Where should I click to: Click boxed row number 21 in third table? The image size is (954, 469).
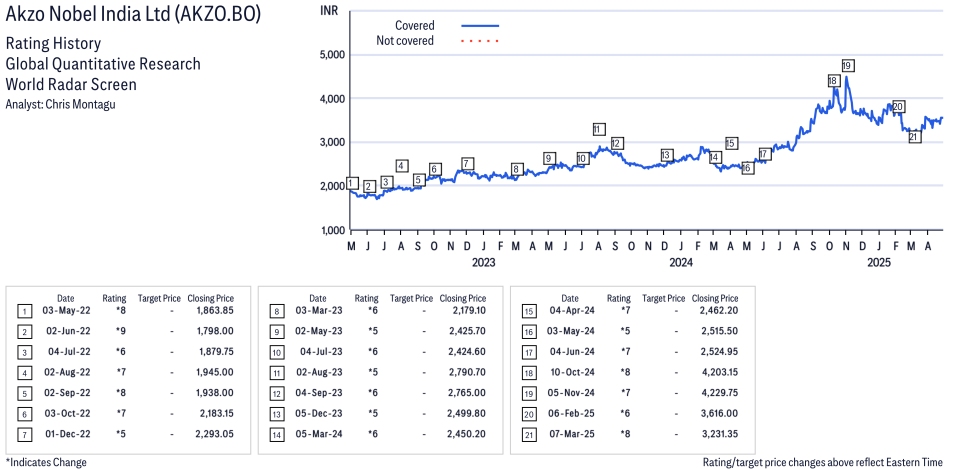527,435
